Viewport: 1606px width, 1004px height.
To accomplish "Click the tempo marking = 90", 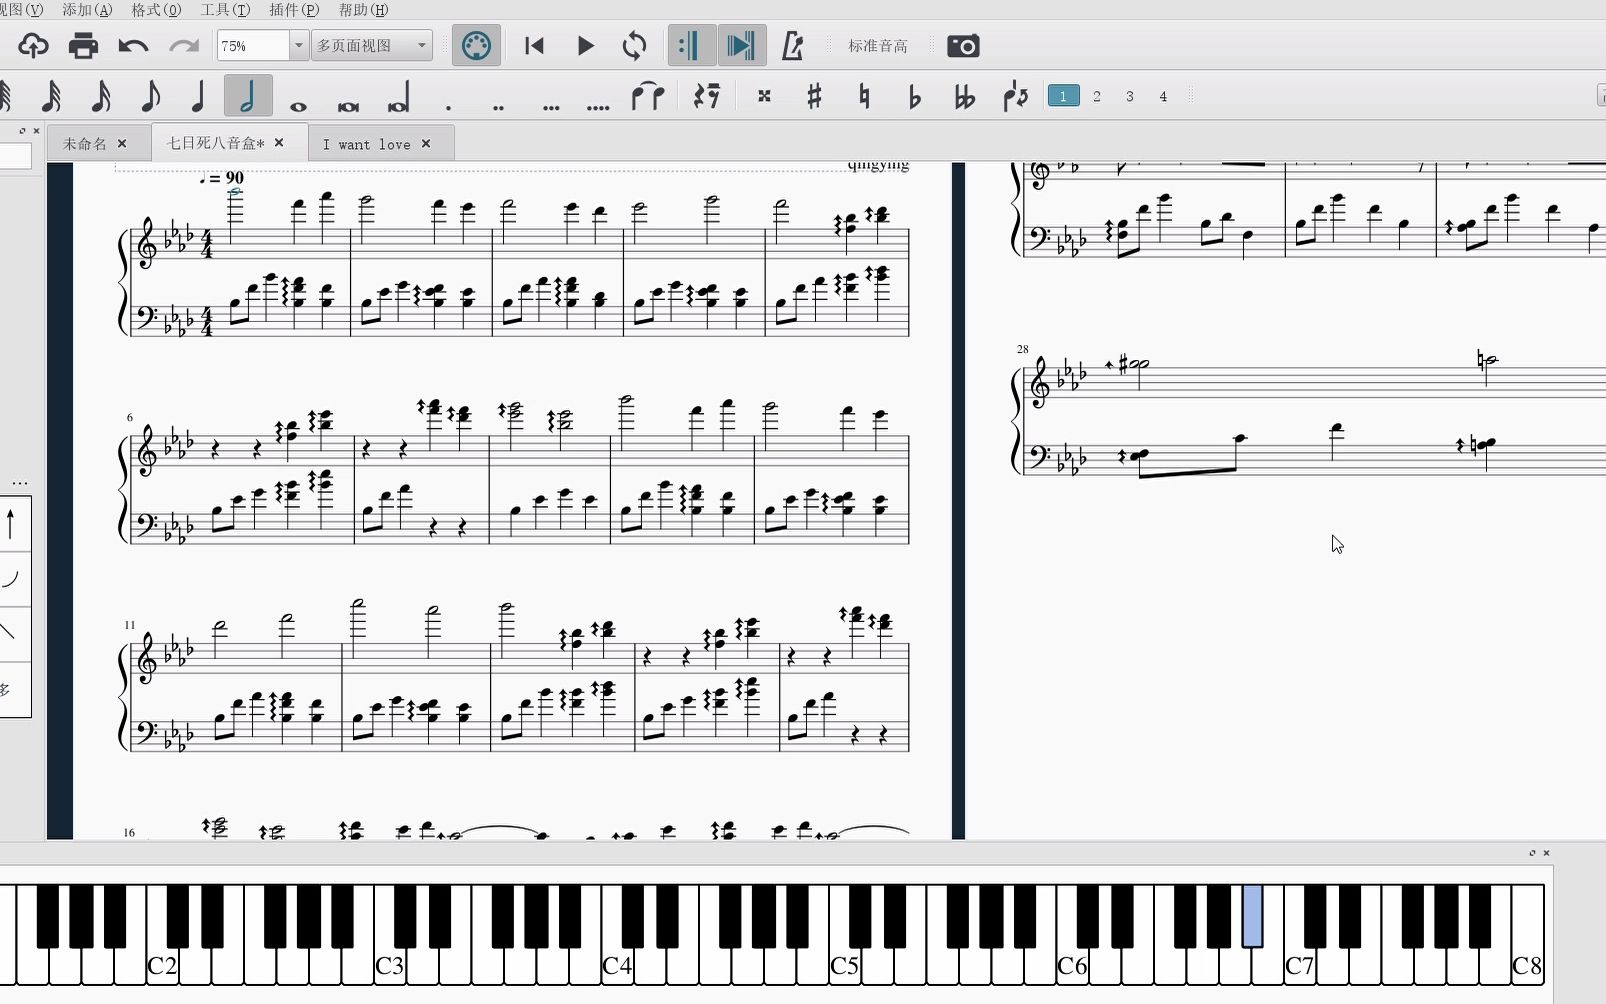I will pos(221,178).
